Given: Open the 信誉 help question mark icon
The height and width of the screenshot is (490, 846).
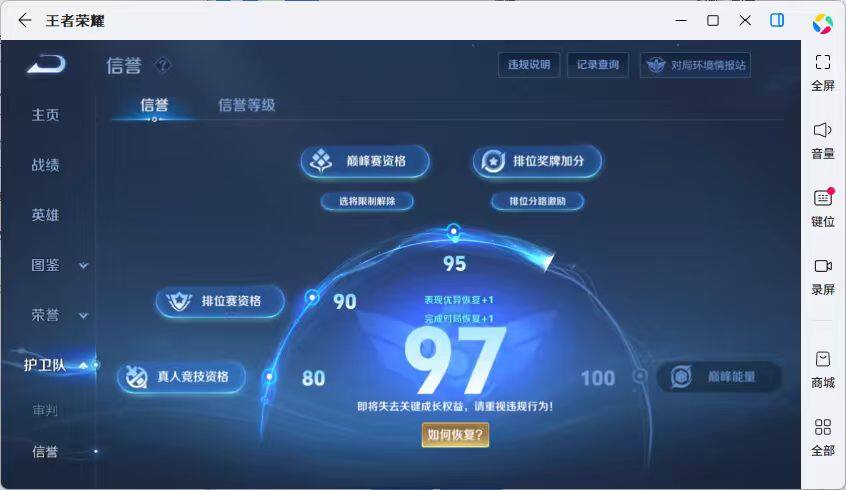Looking at the screenshot, I should click(163, 66).
